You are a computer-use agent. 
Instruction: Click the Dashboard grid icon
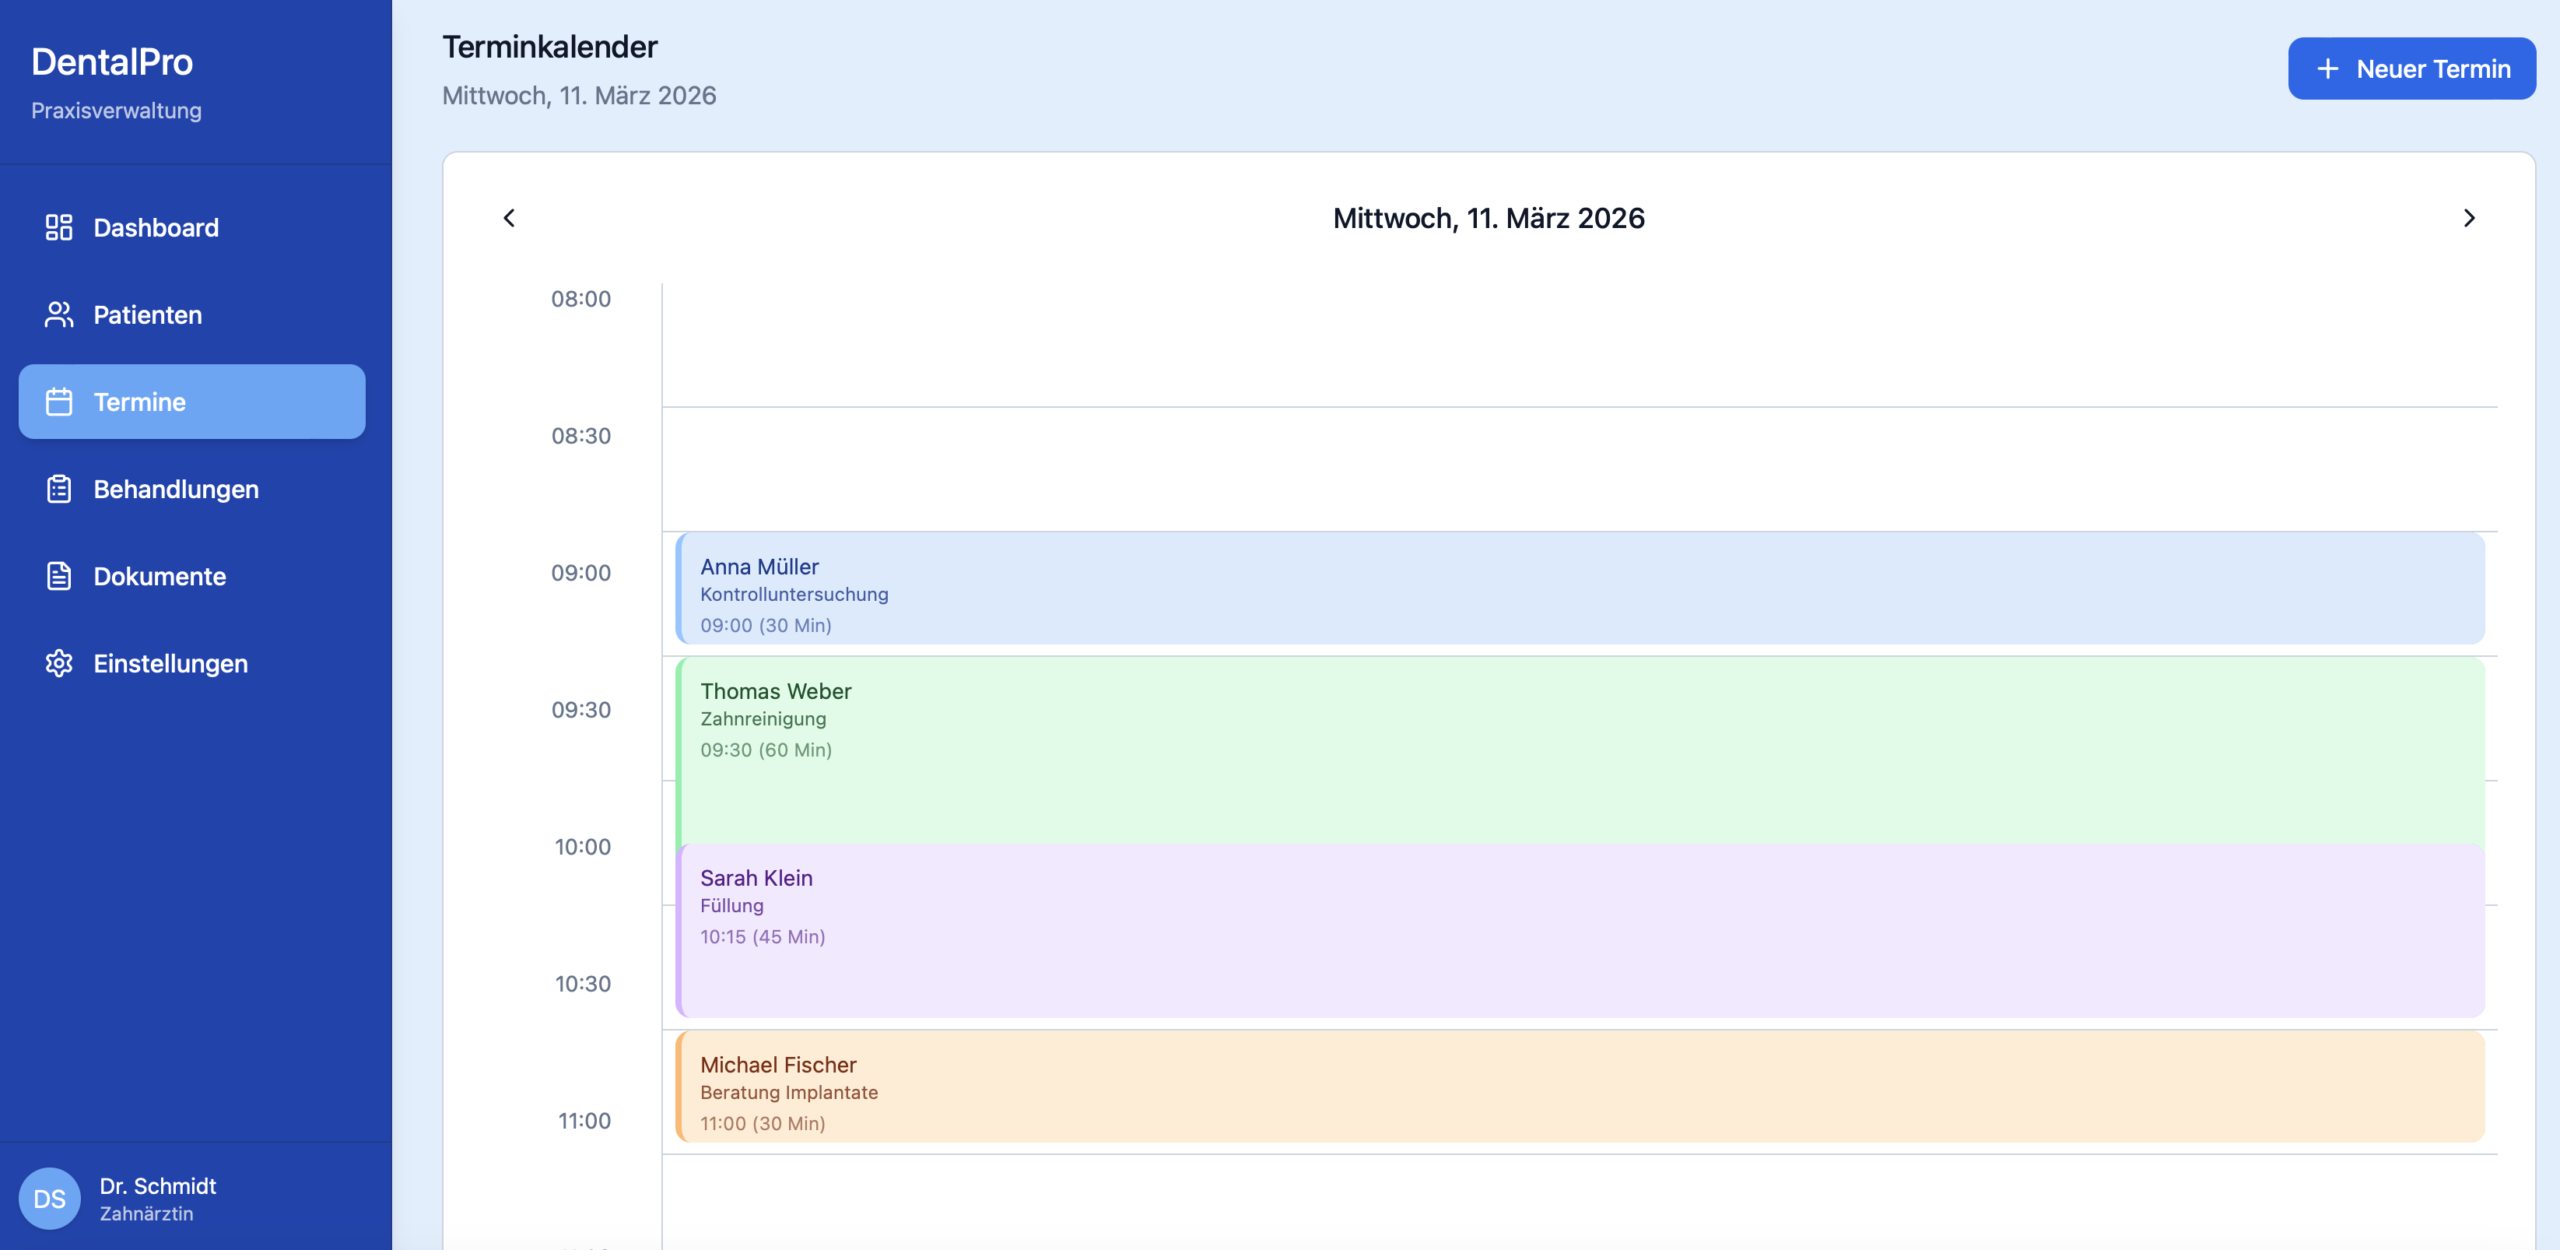point(59,228)
